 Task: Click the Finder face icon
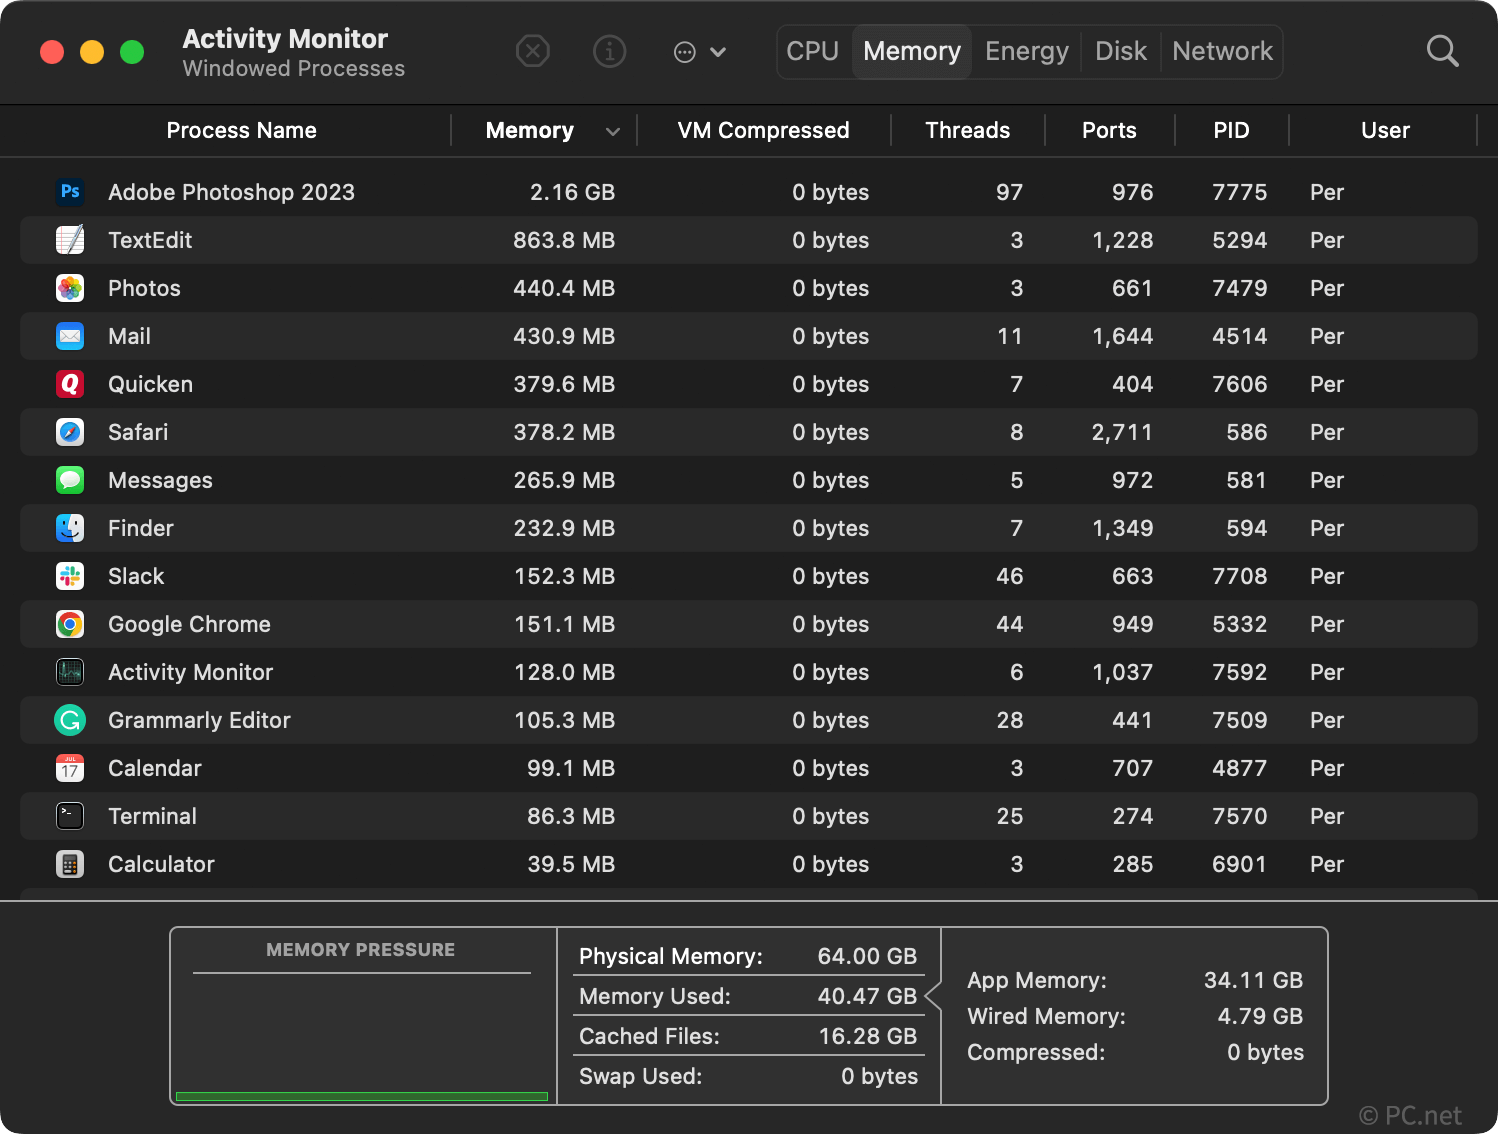pyautogui.click(x=70, y=528)
